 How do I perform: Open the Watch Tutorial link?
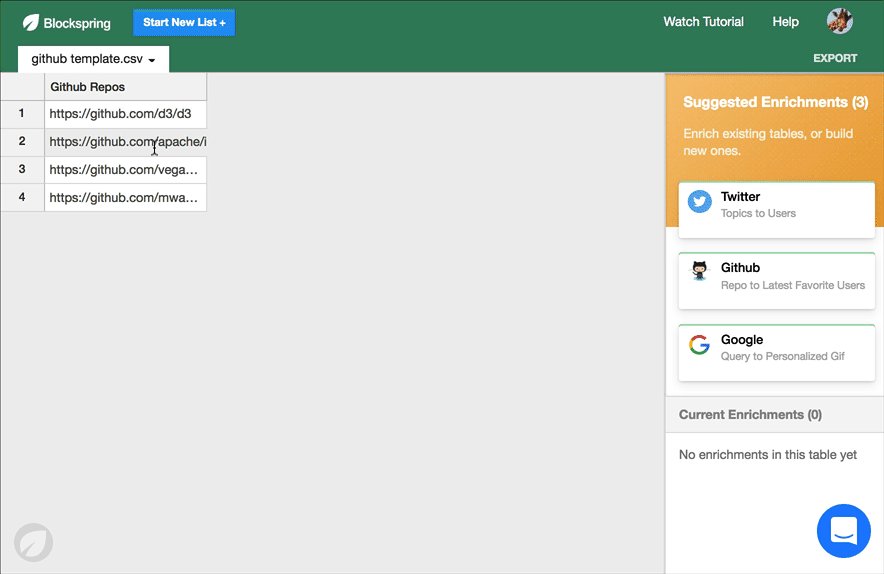pyautogui.click(x=703, y=22)
